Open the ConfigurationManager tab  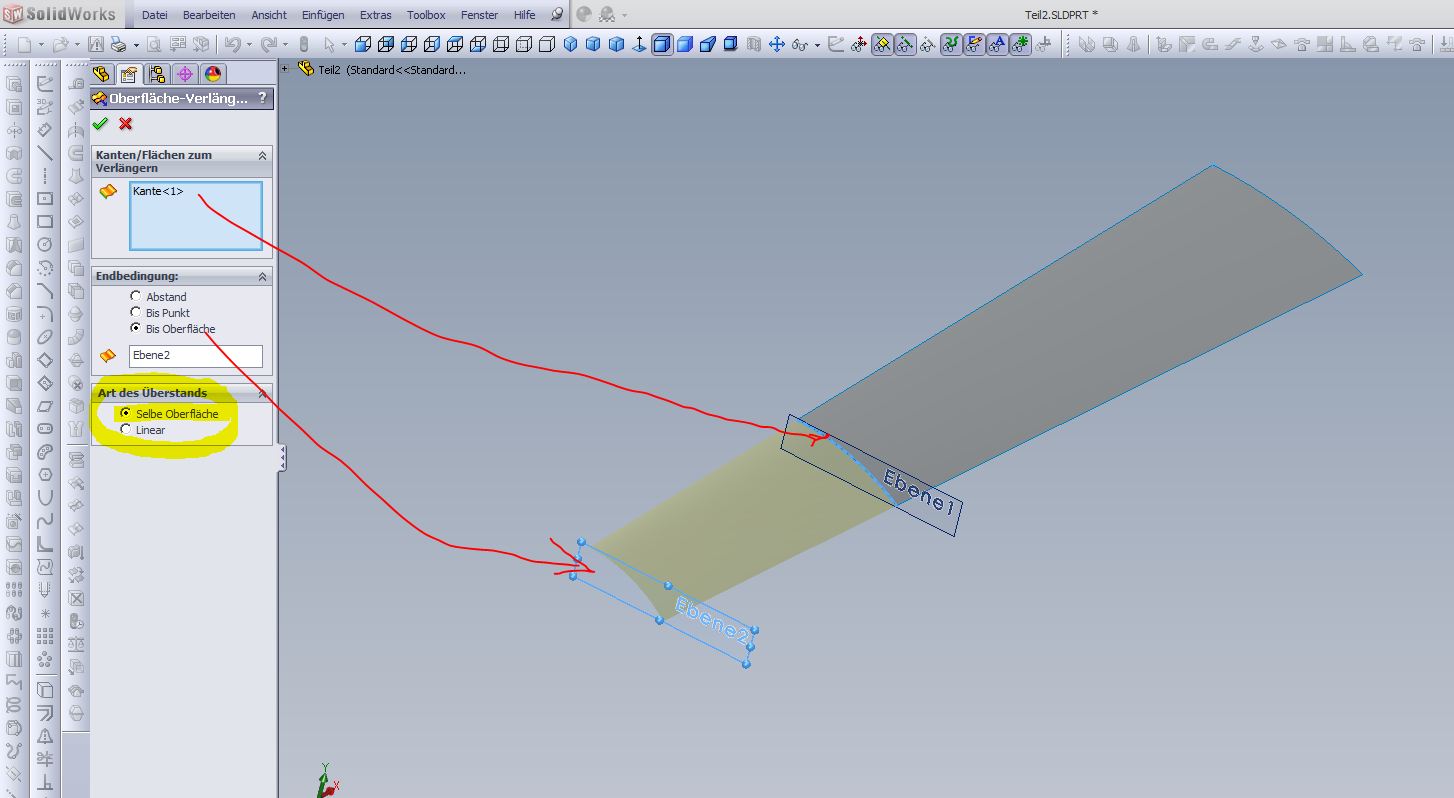click(156, 74)
